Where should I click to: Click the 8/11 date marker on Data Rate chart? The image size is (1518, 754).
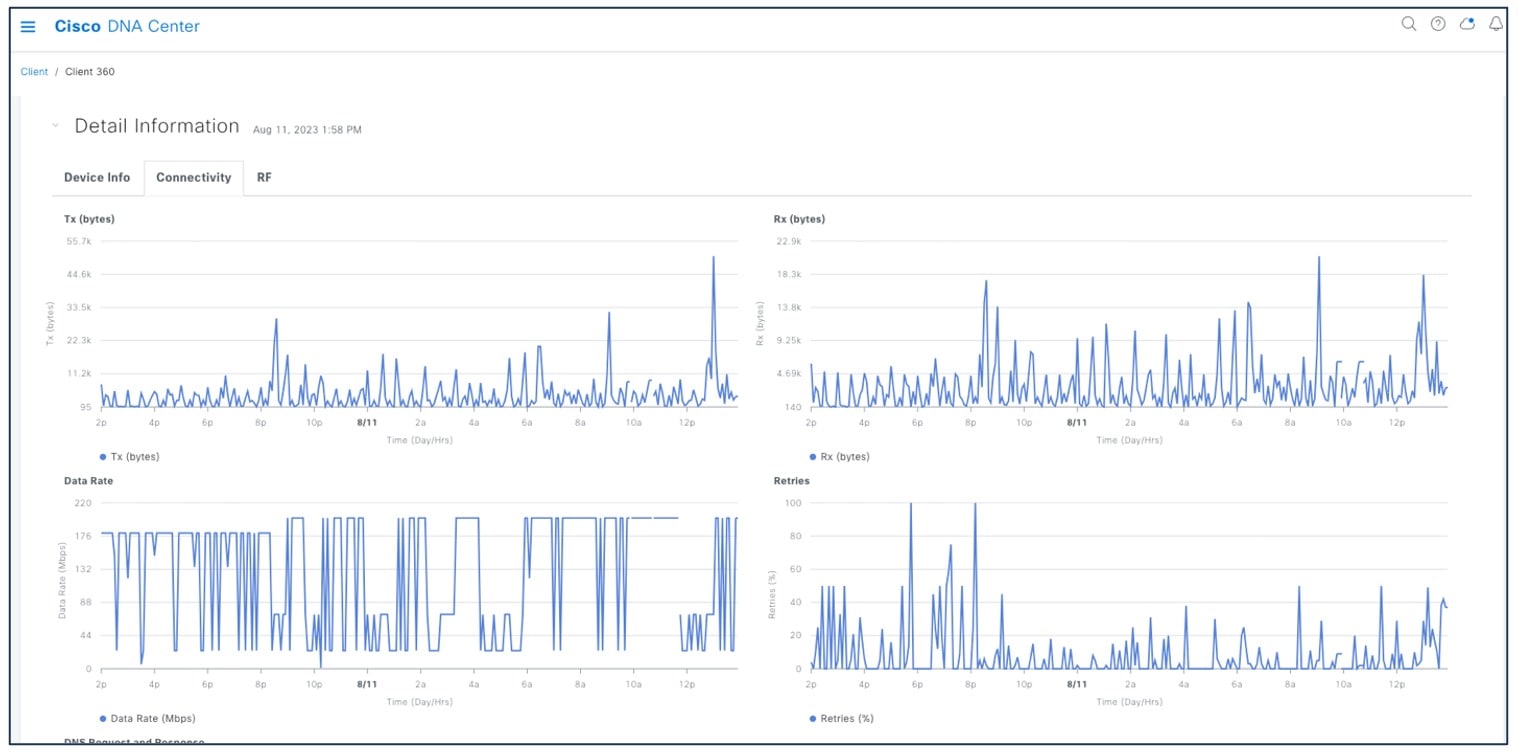tap(367, 684)
